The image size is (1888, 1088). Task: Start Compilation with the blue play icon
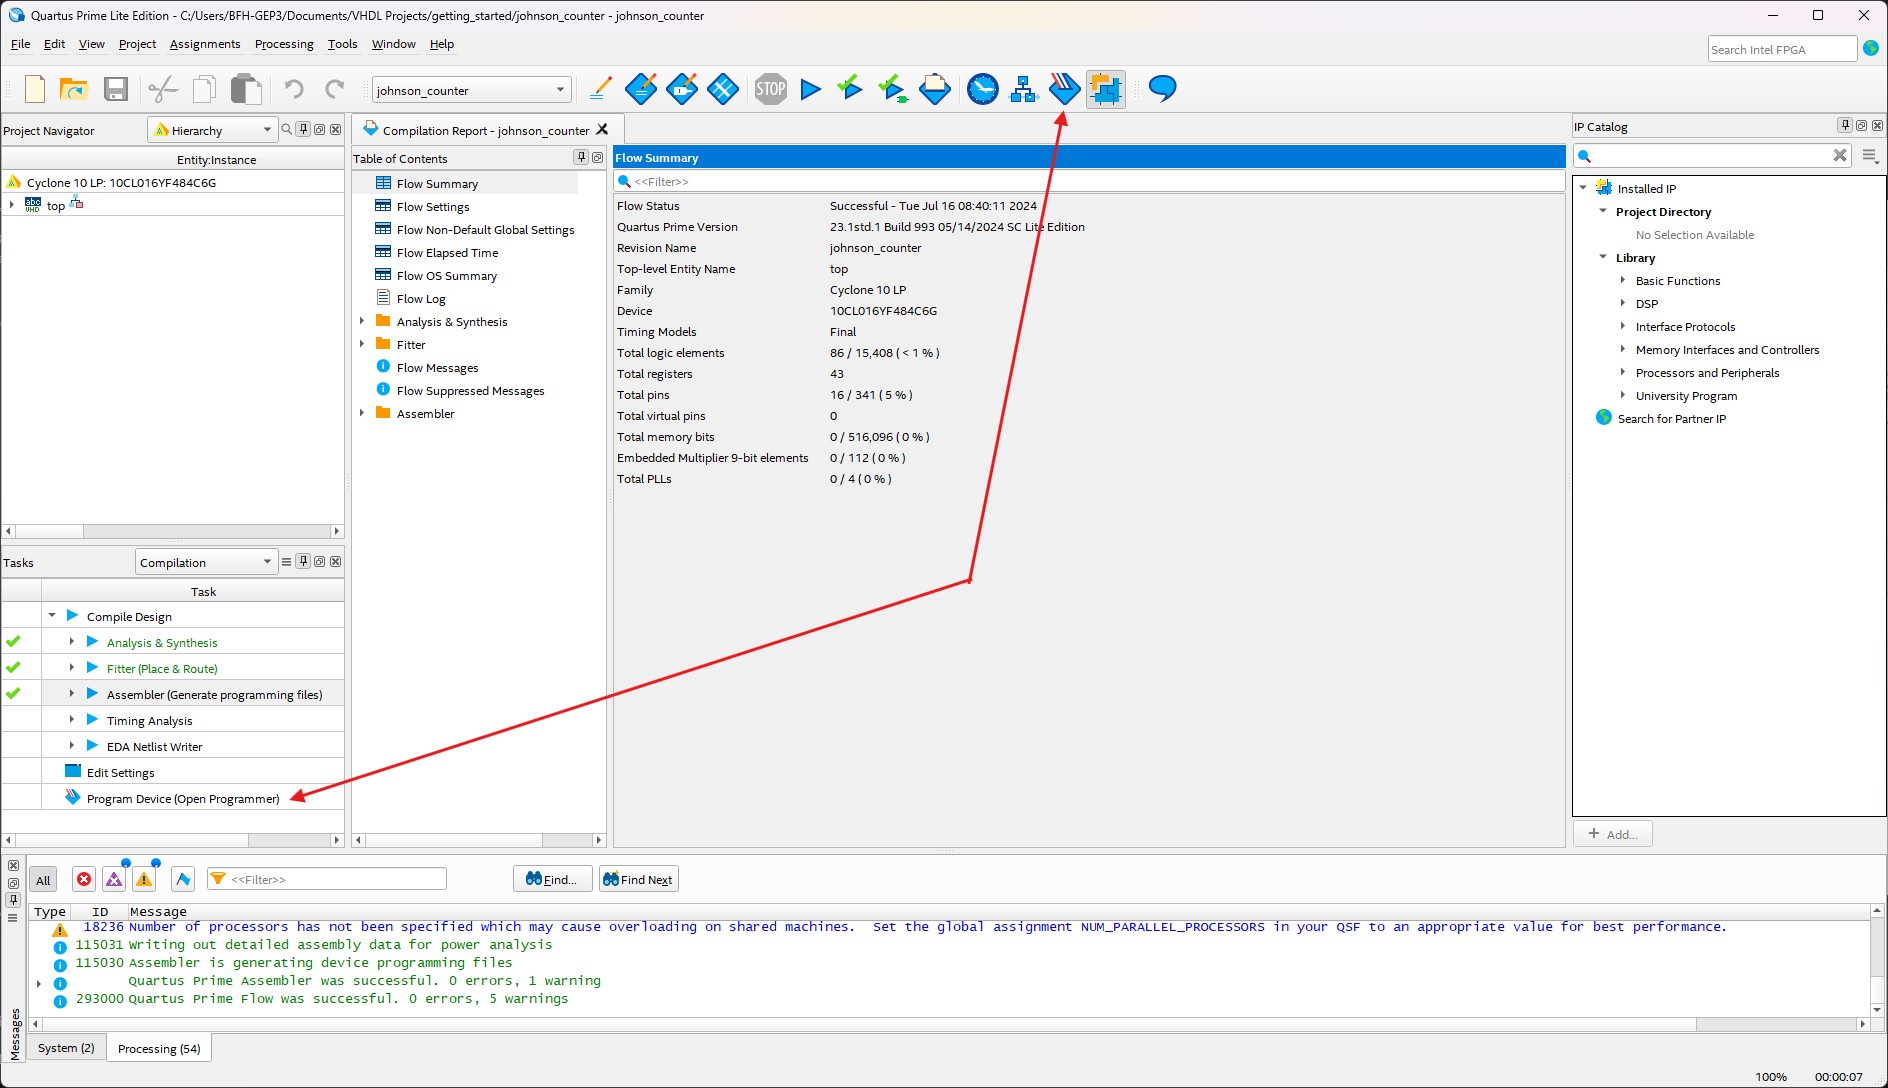(811, 89)
